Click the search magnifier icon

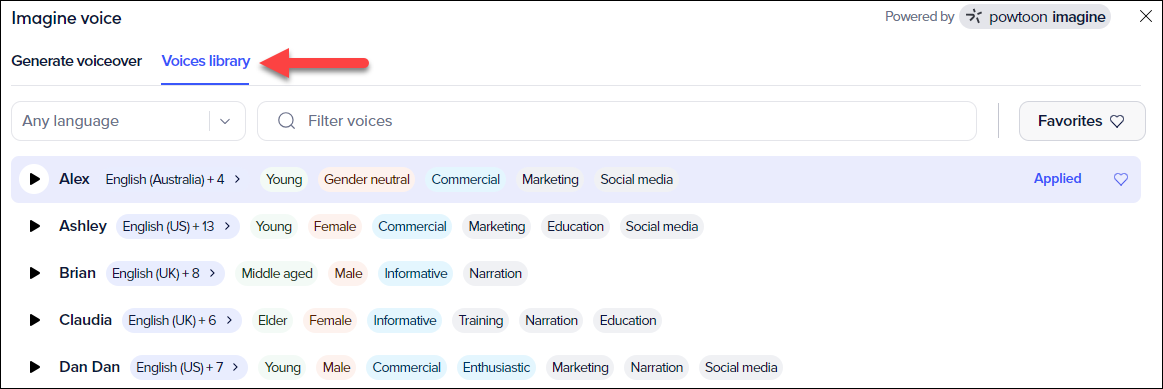click(x=286, y=121)
